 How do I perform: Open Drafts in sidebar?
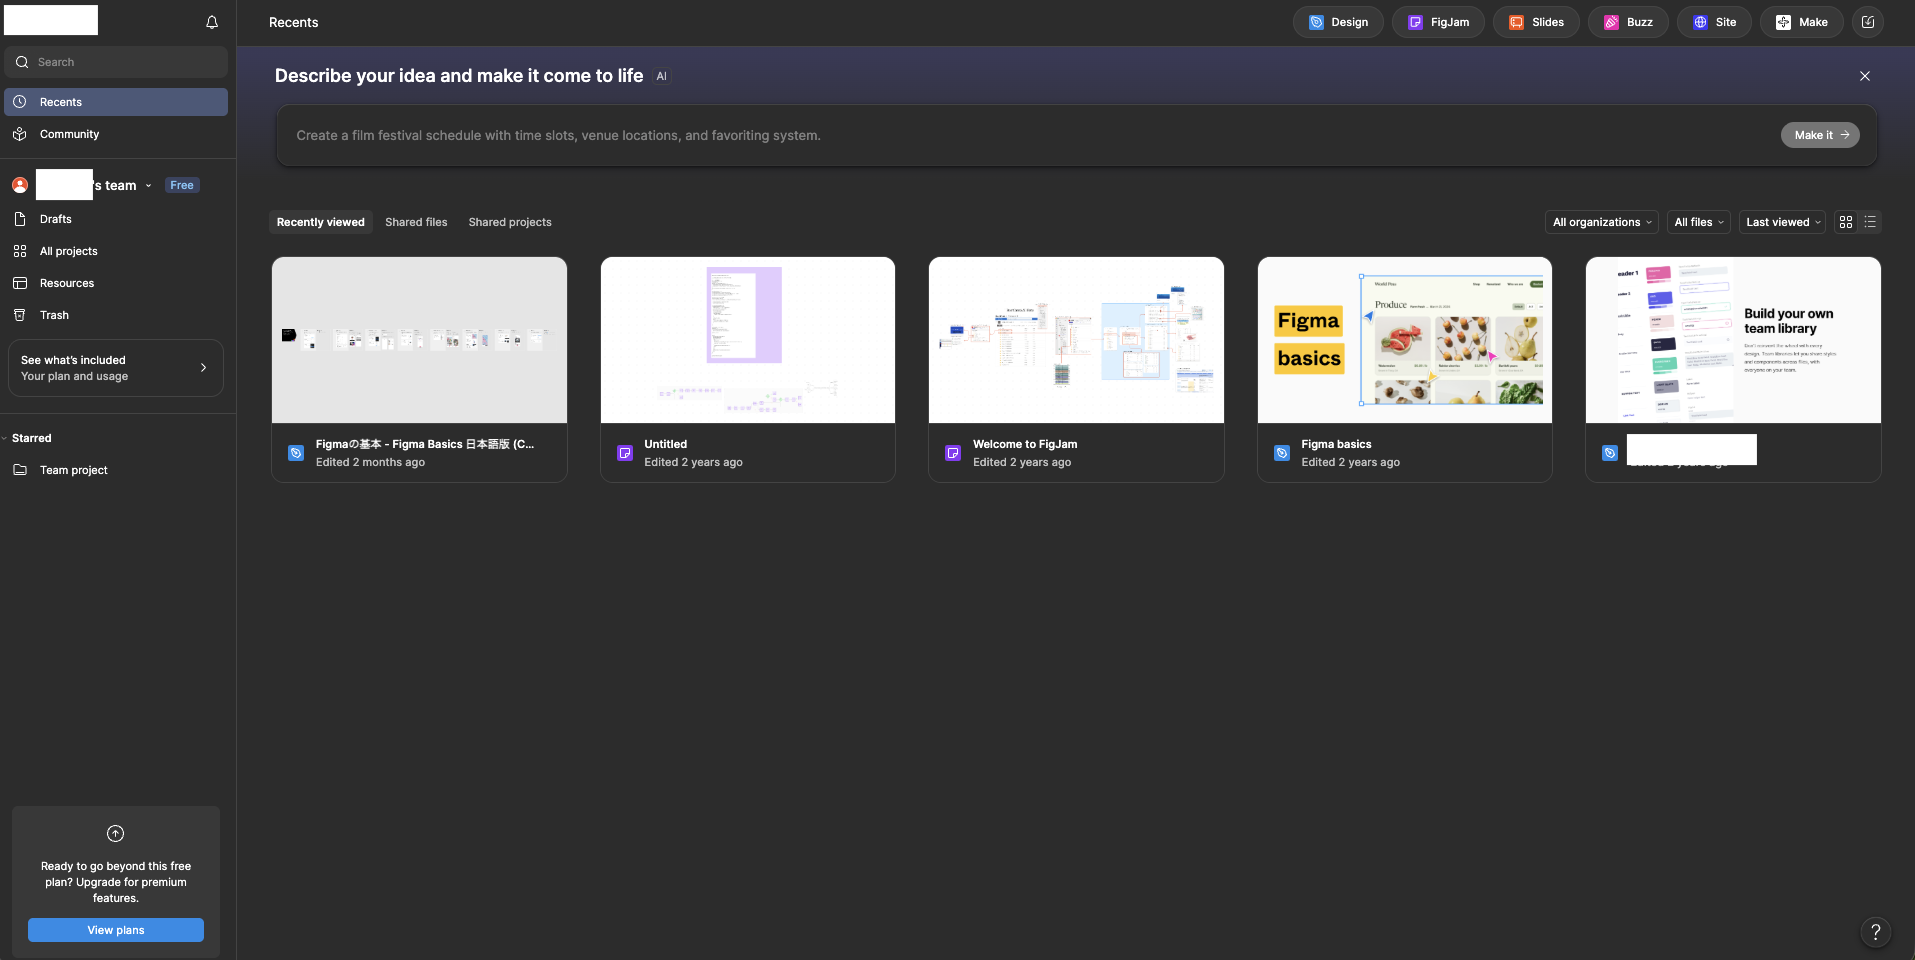(x=116, y=219)
